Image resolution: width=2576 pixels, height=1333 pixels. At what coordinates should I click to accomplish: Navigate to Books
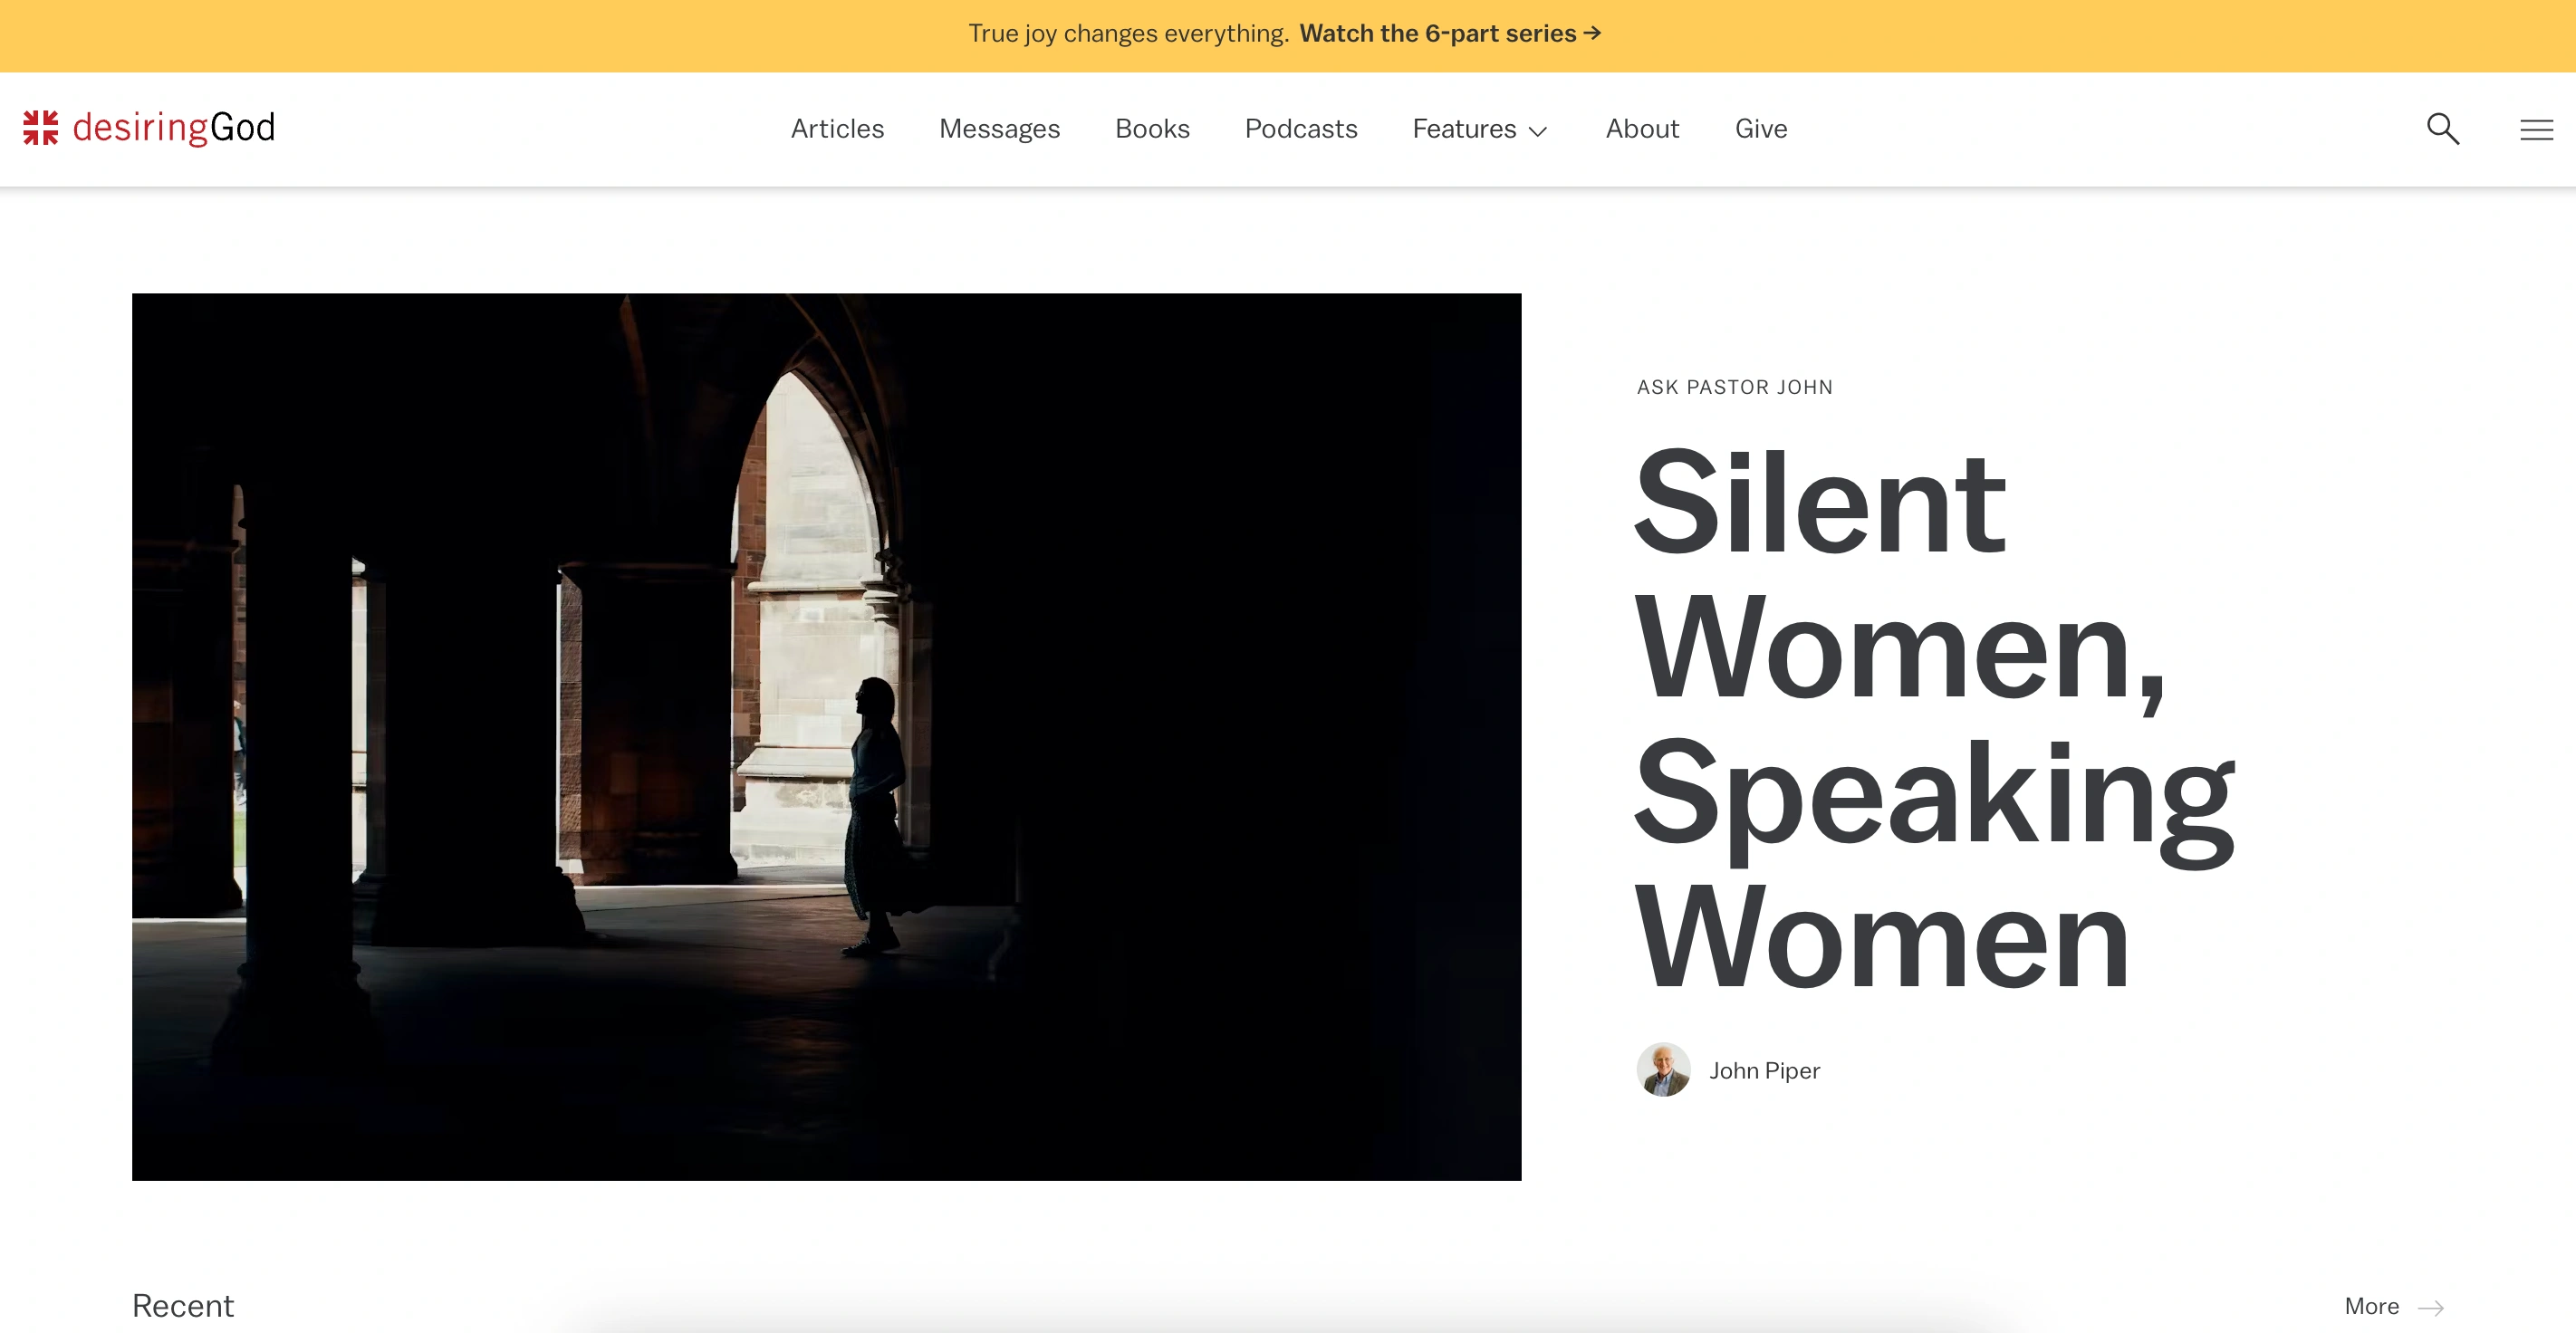(1152, 129)
